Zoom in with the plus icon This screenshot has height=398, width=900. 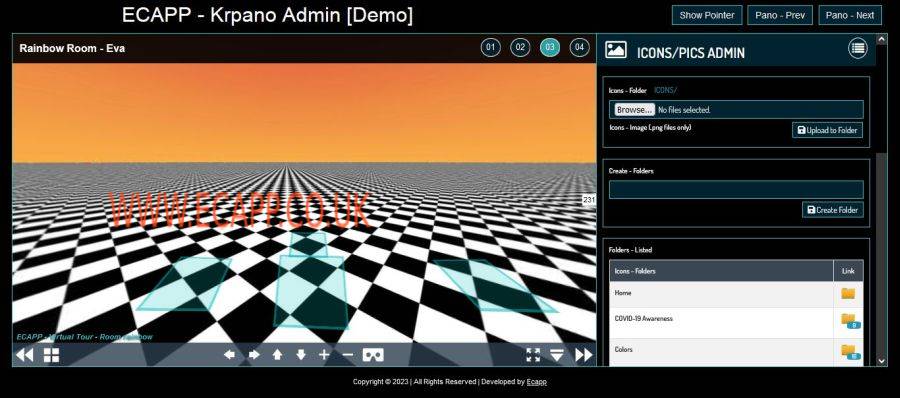pyautogui.click(x=324, y=355)
